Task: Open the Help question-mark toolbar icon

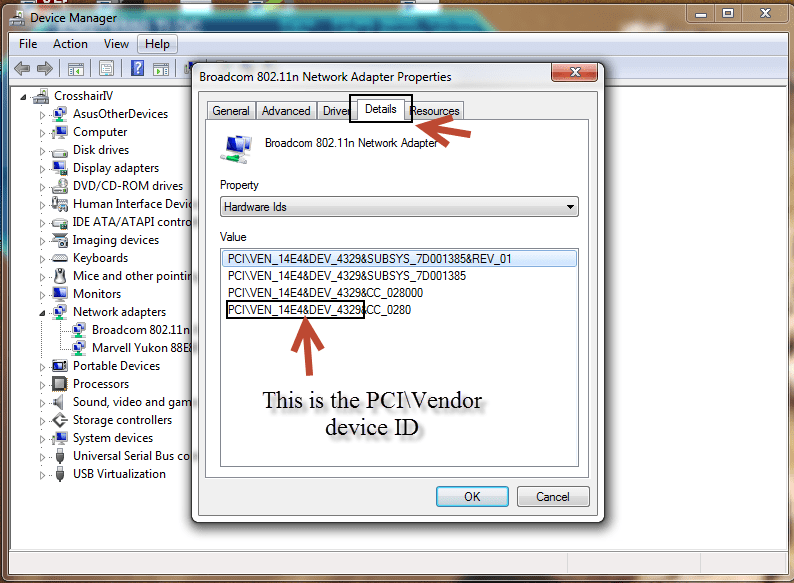Action: click(x=137, y=68)
